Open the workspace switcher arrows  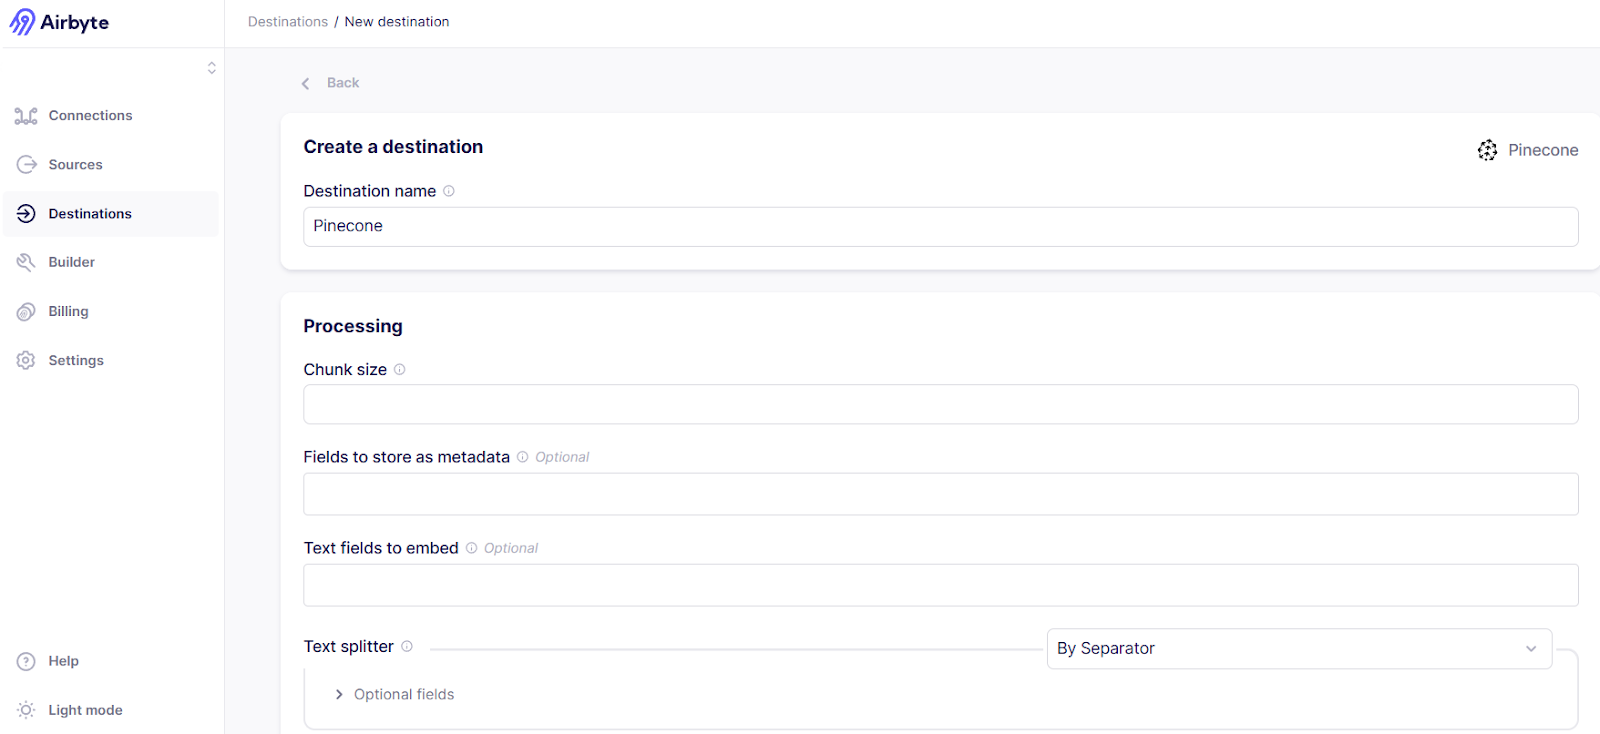pos(212,68)
